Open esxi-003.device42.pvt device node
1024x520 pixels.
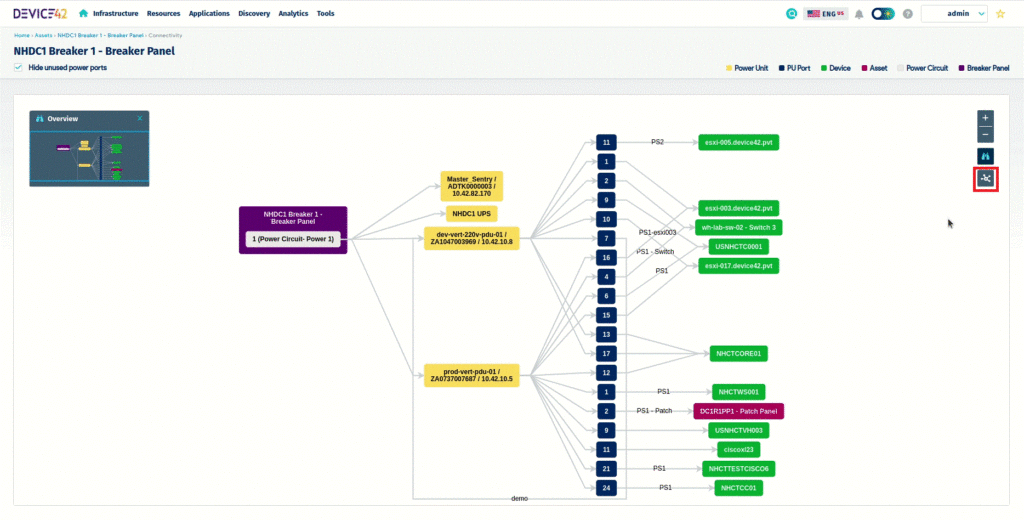click(739, 208)
